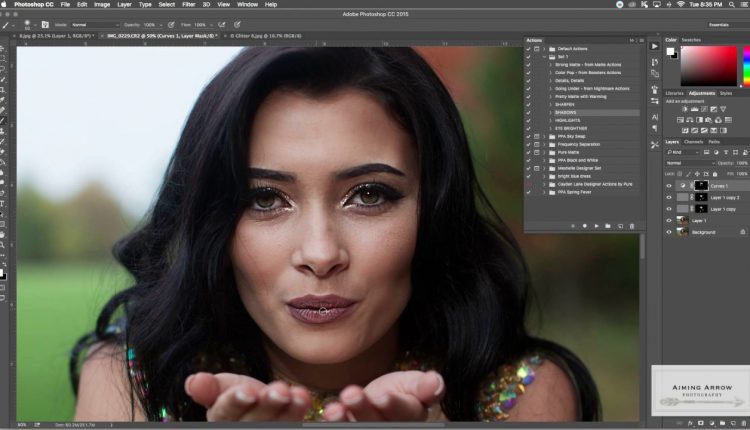Play the selected action in Actions panel

596,226
